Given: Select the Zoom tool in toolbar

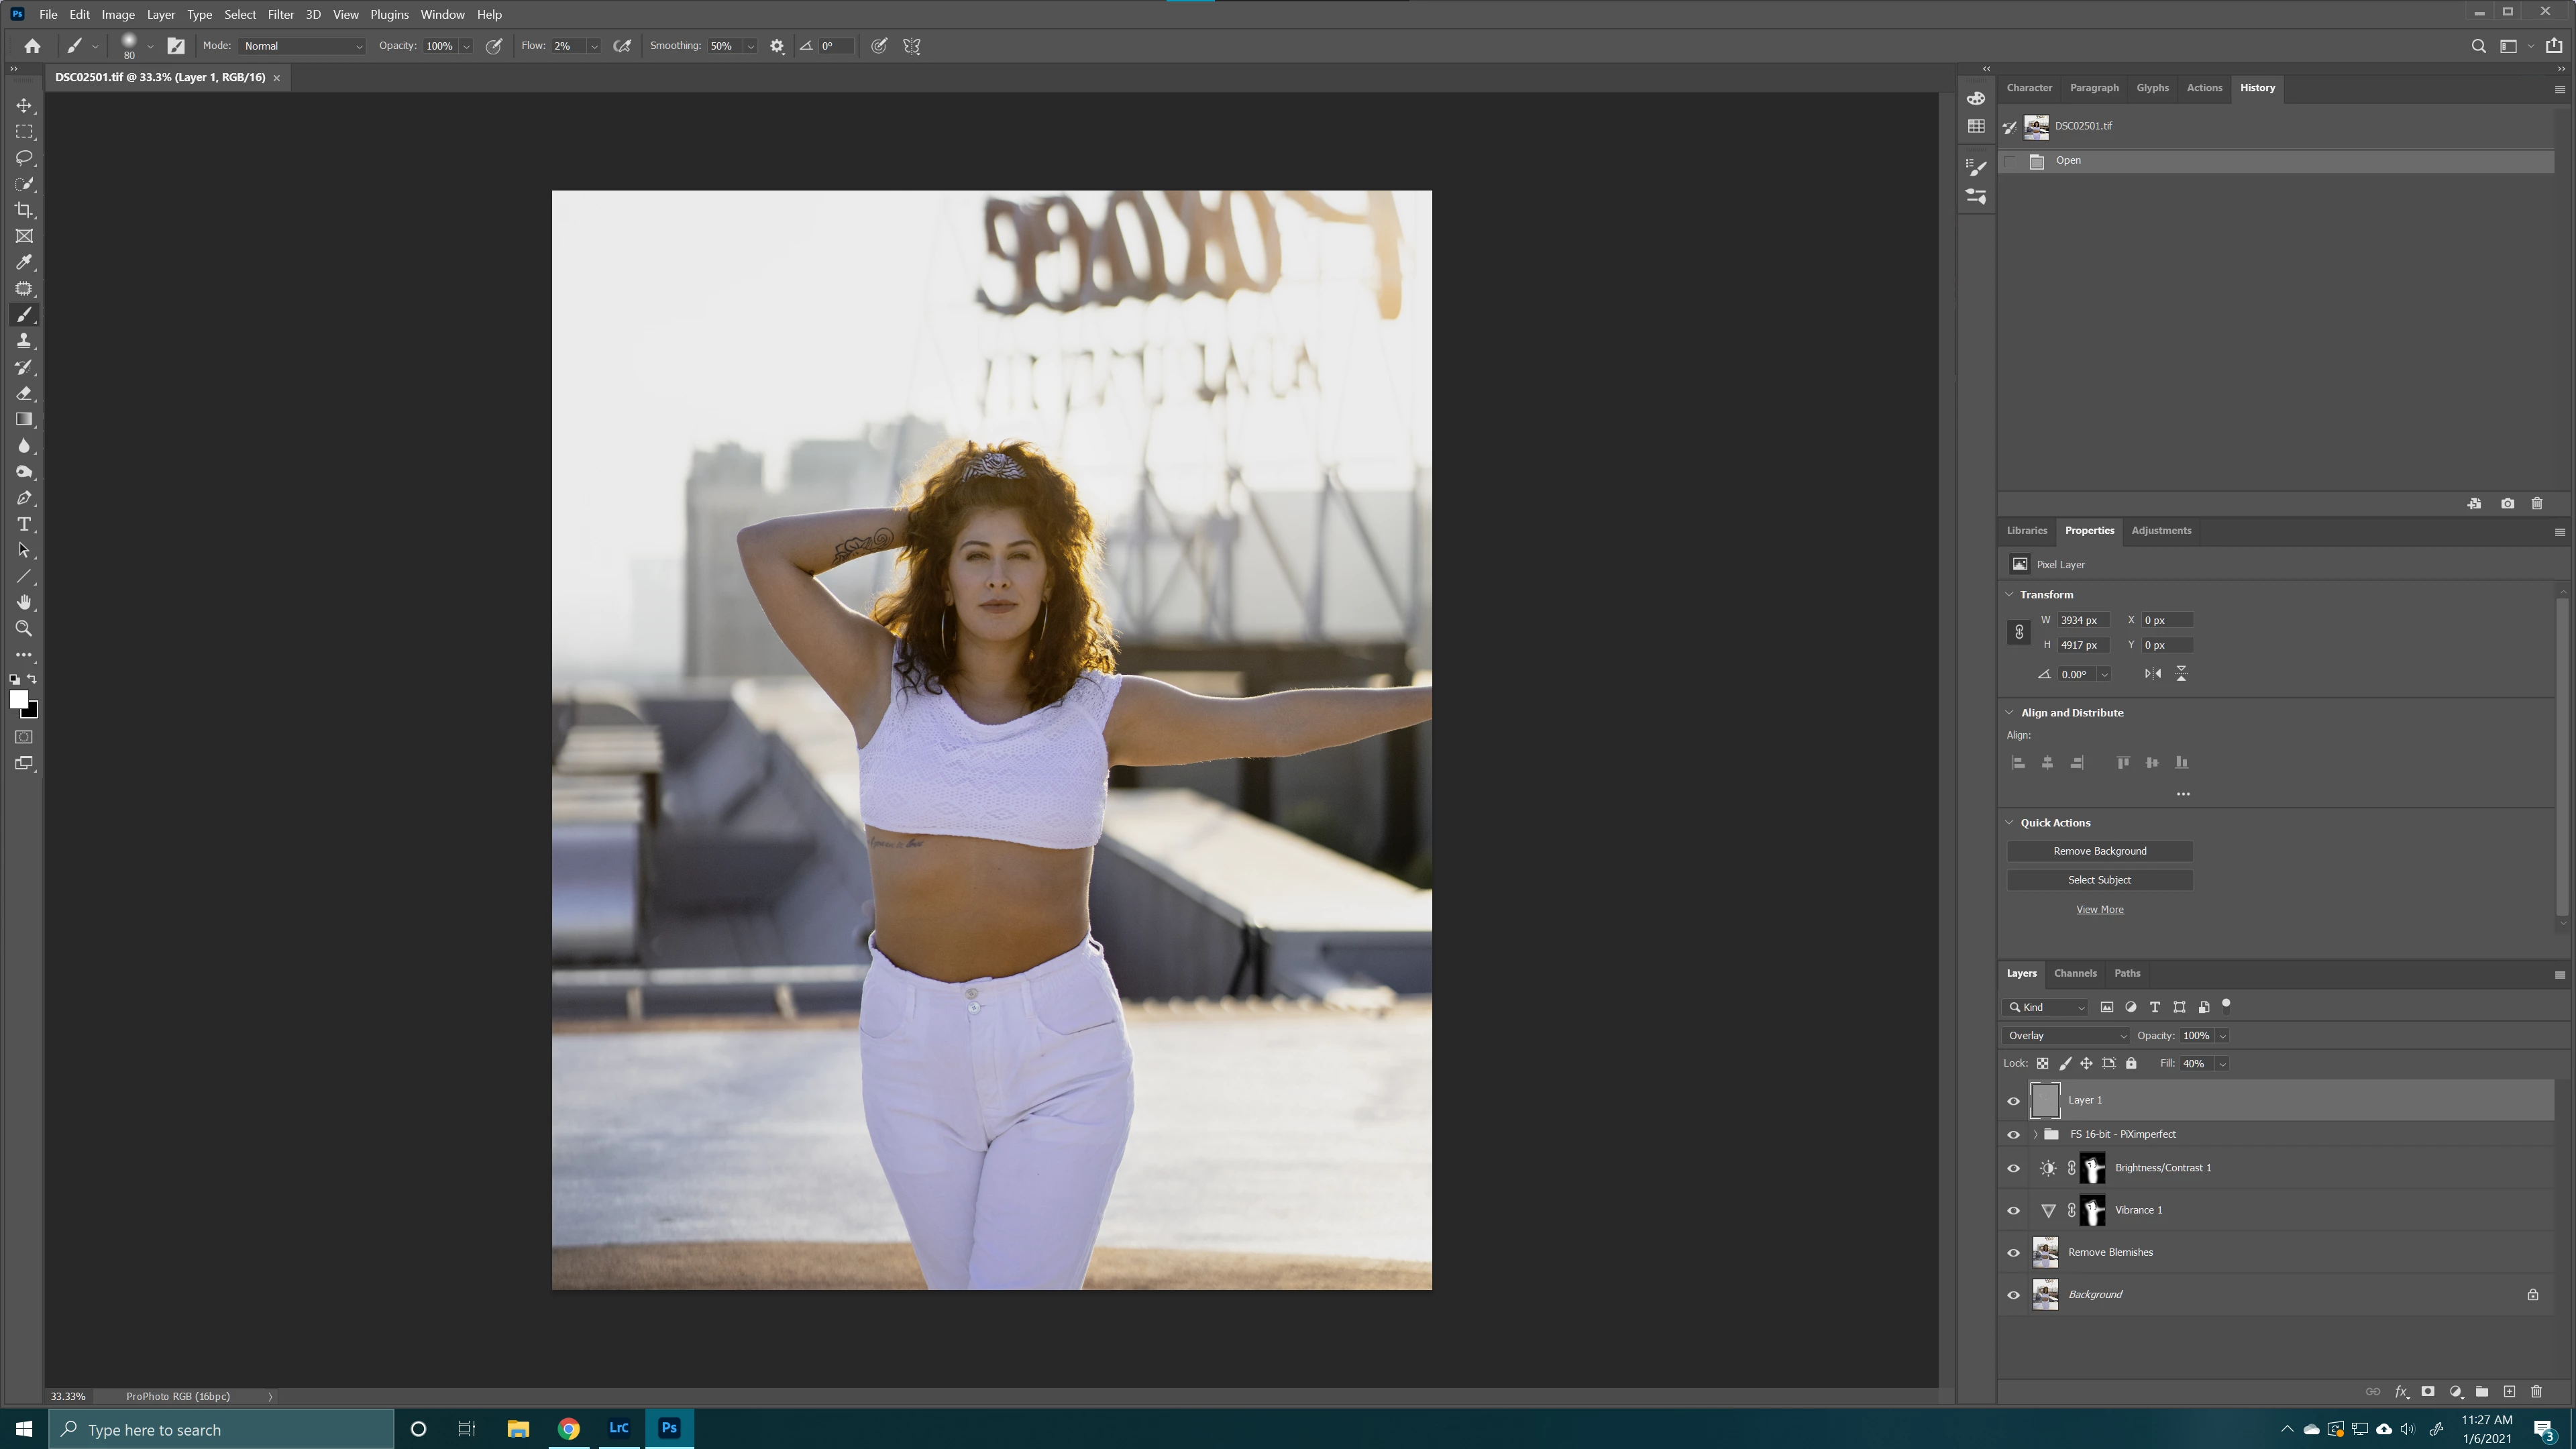Looking at the screenshot, I should 24,629.
